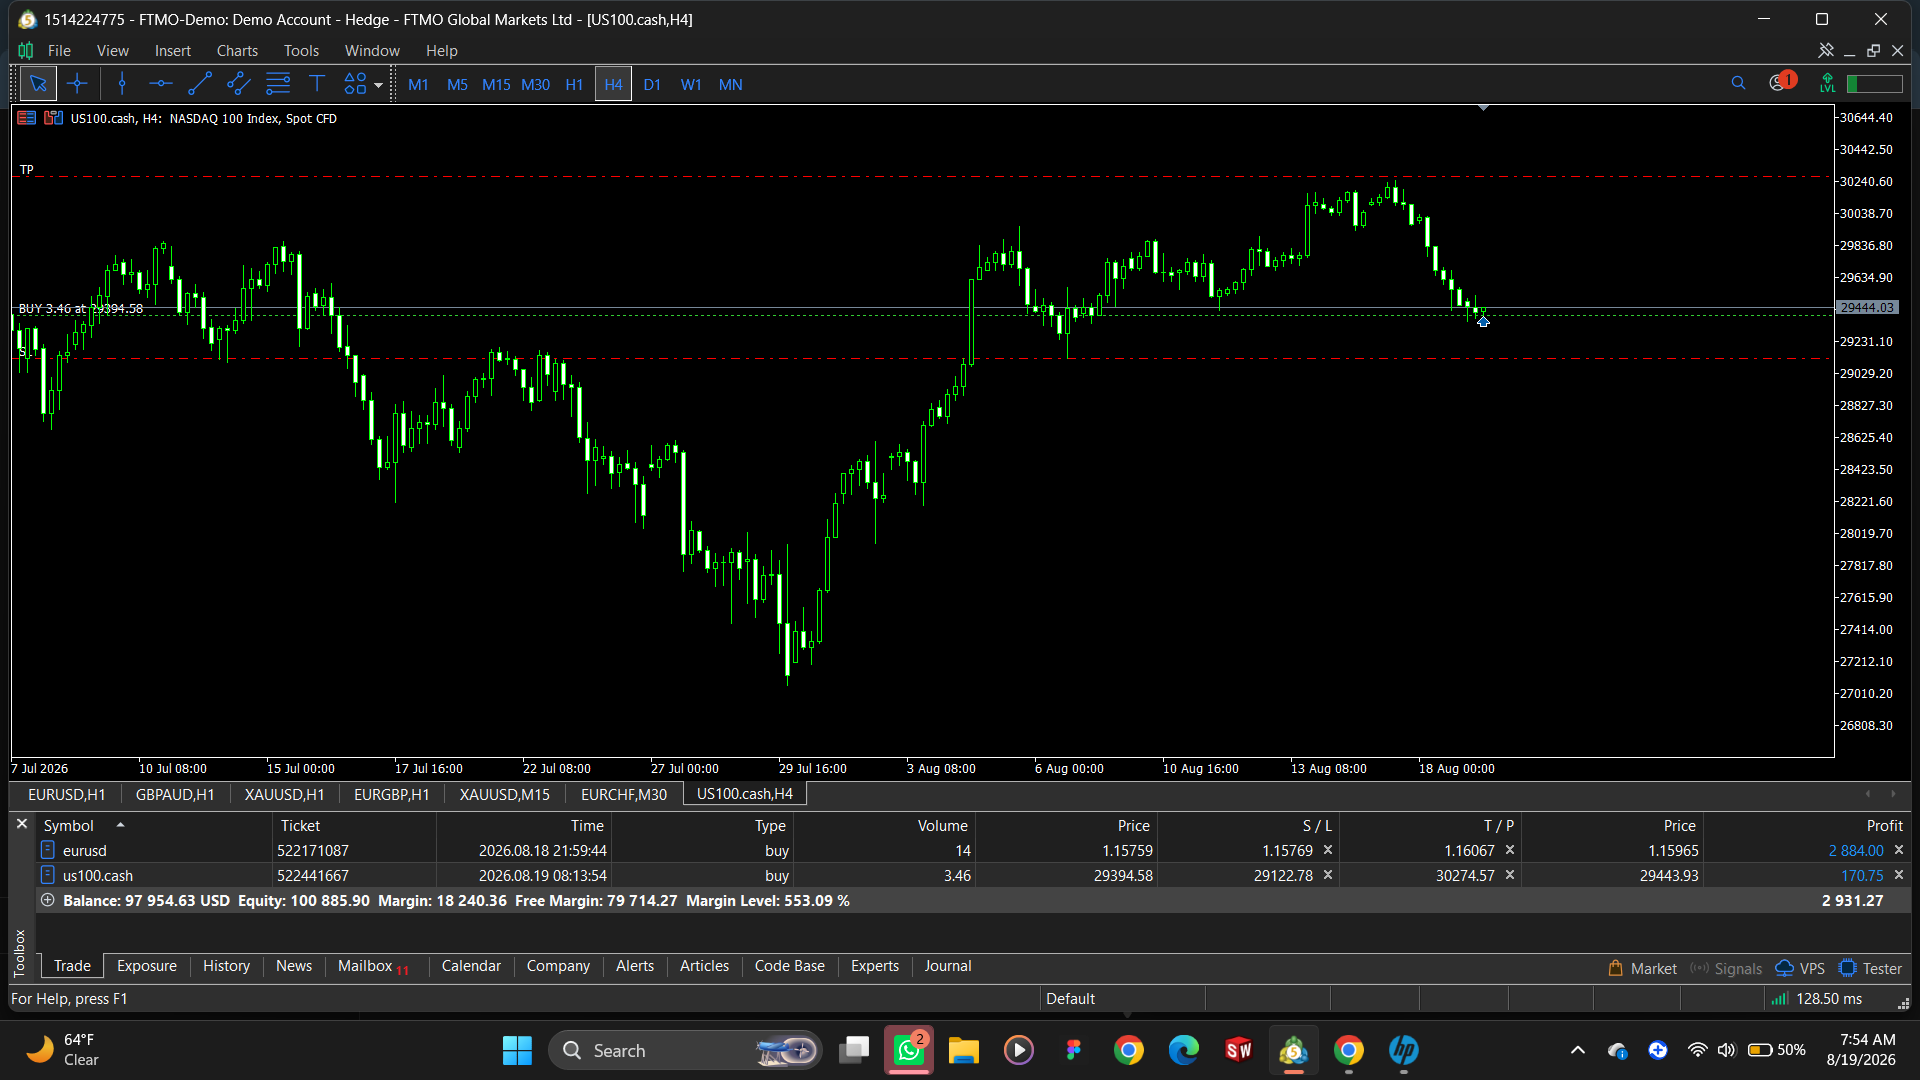Open the File menu

(59, 51)
